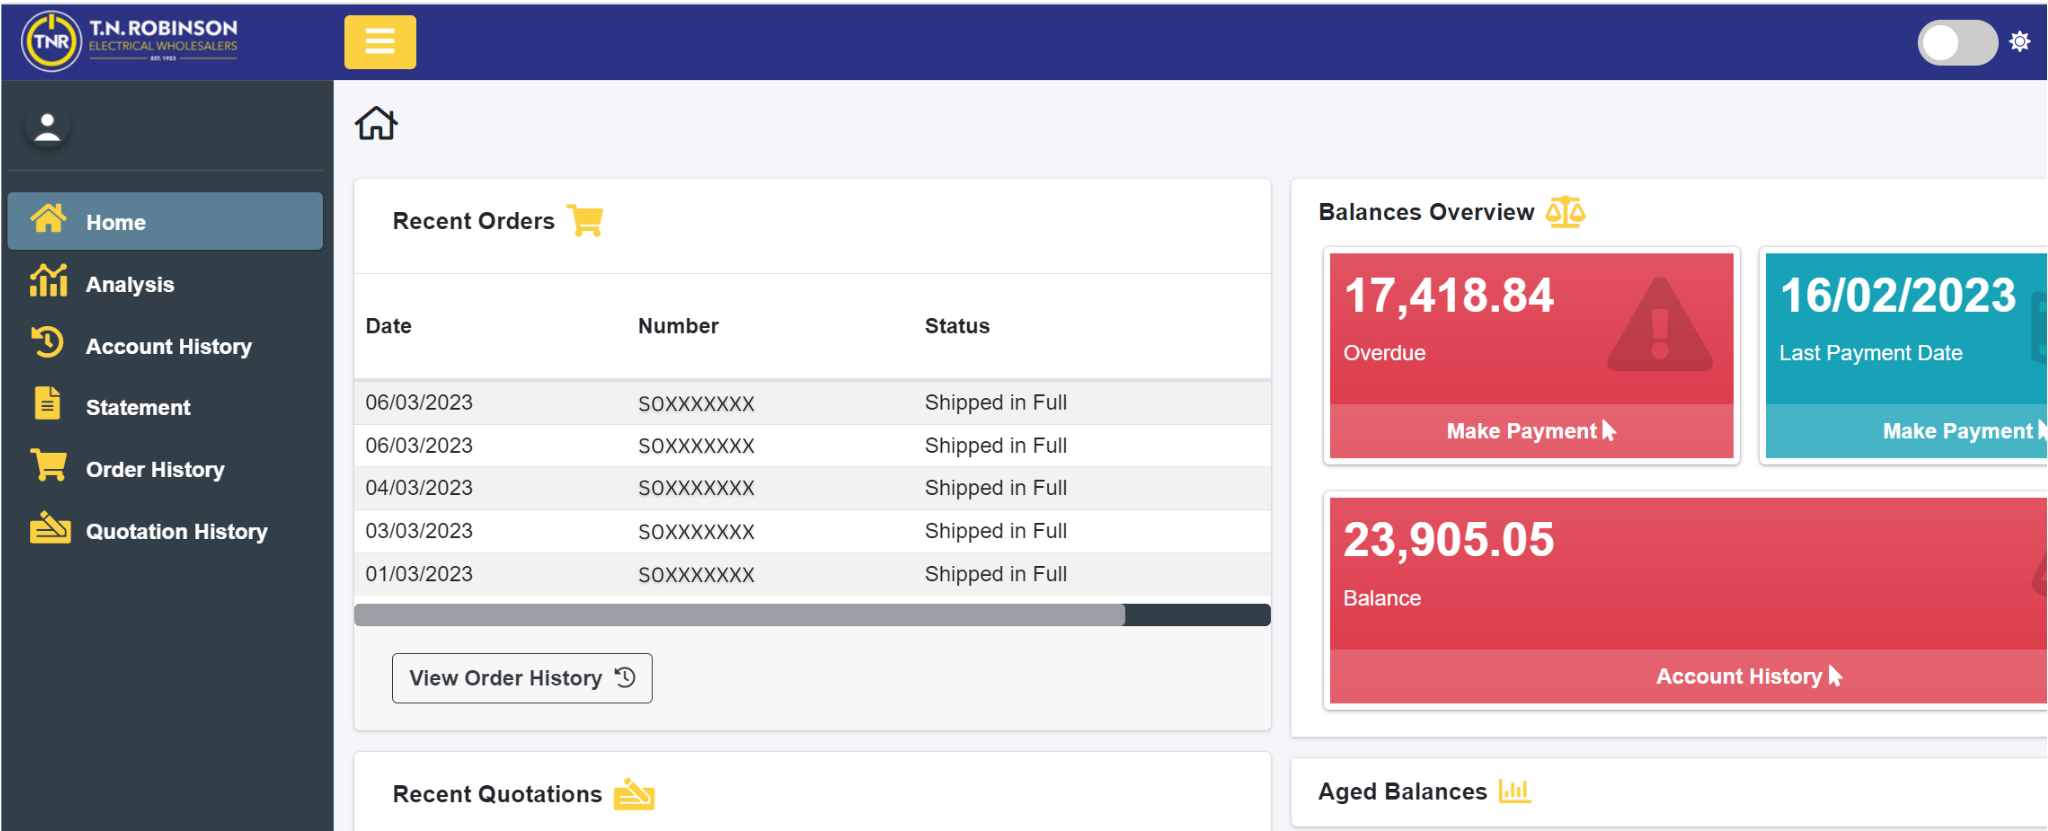Click Make Payment on the Overdue card
This screenshot has width=2048, height=831.
(1531, 431)
